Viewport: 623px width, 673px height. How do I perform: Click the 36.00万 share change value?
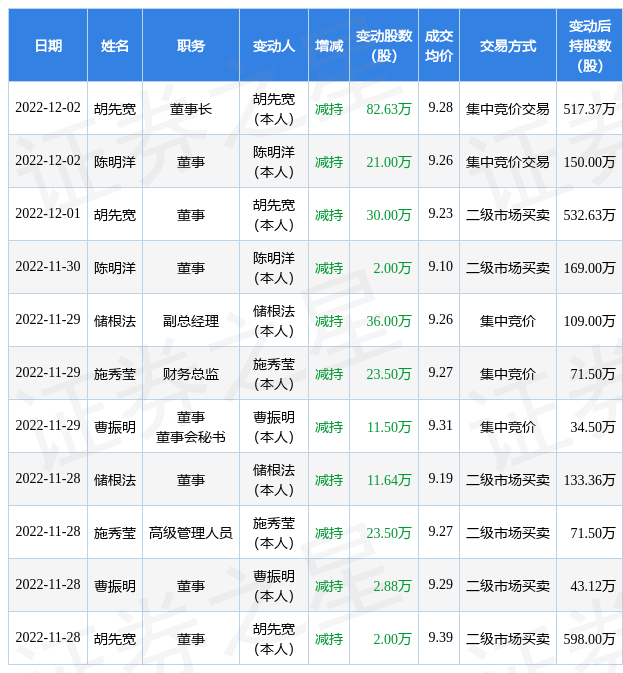click(x=389, y=321)
